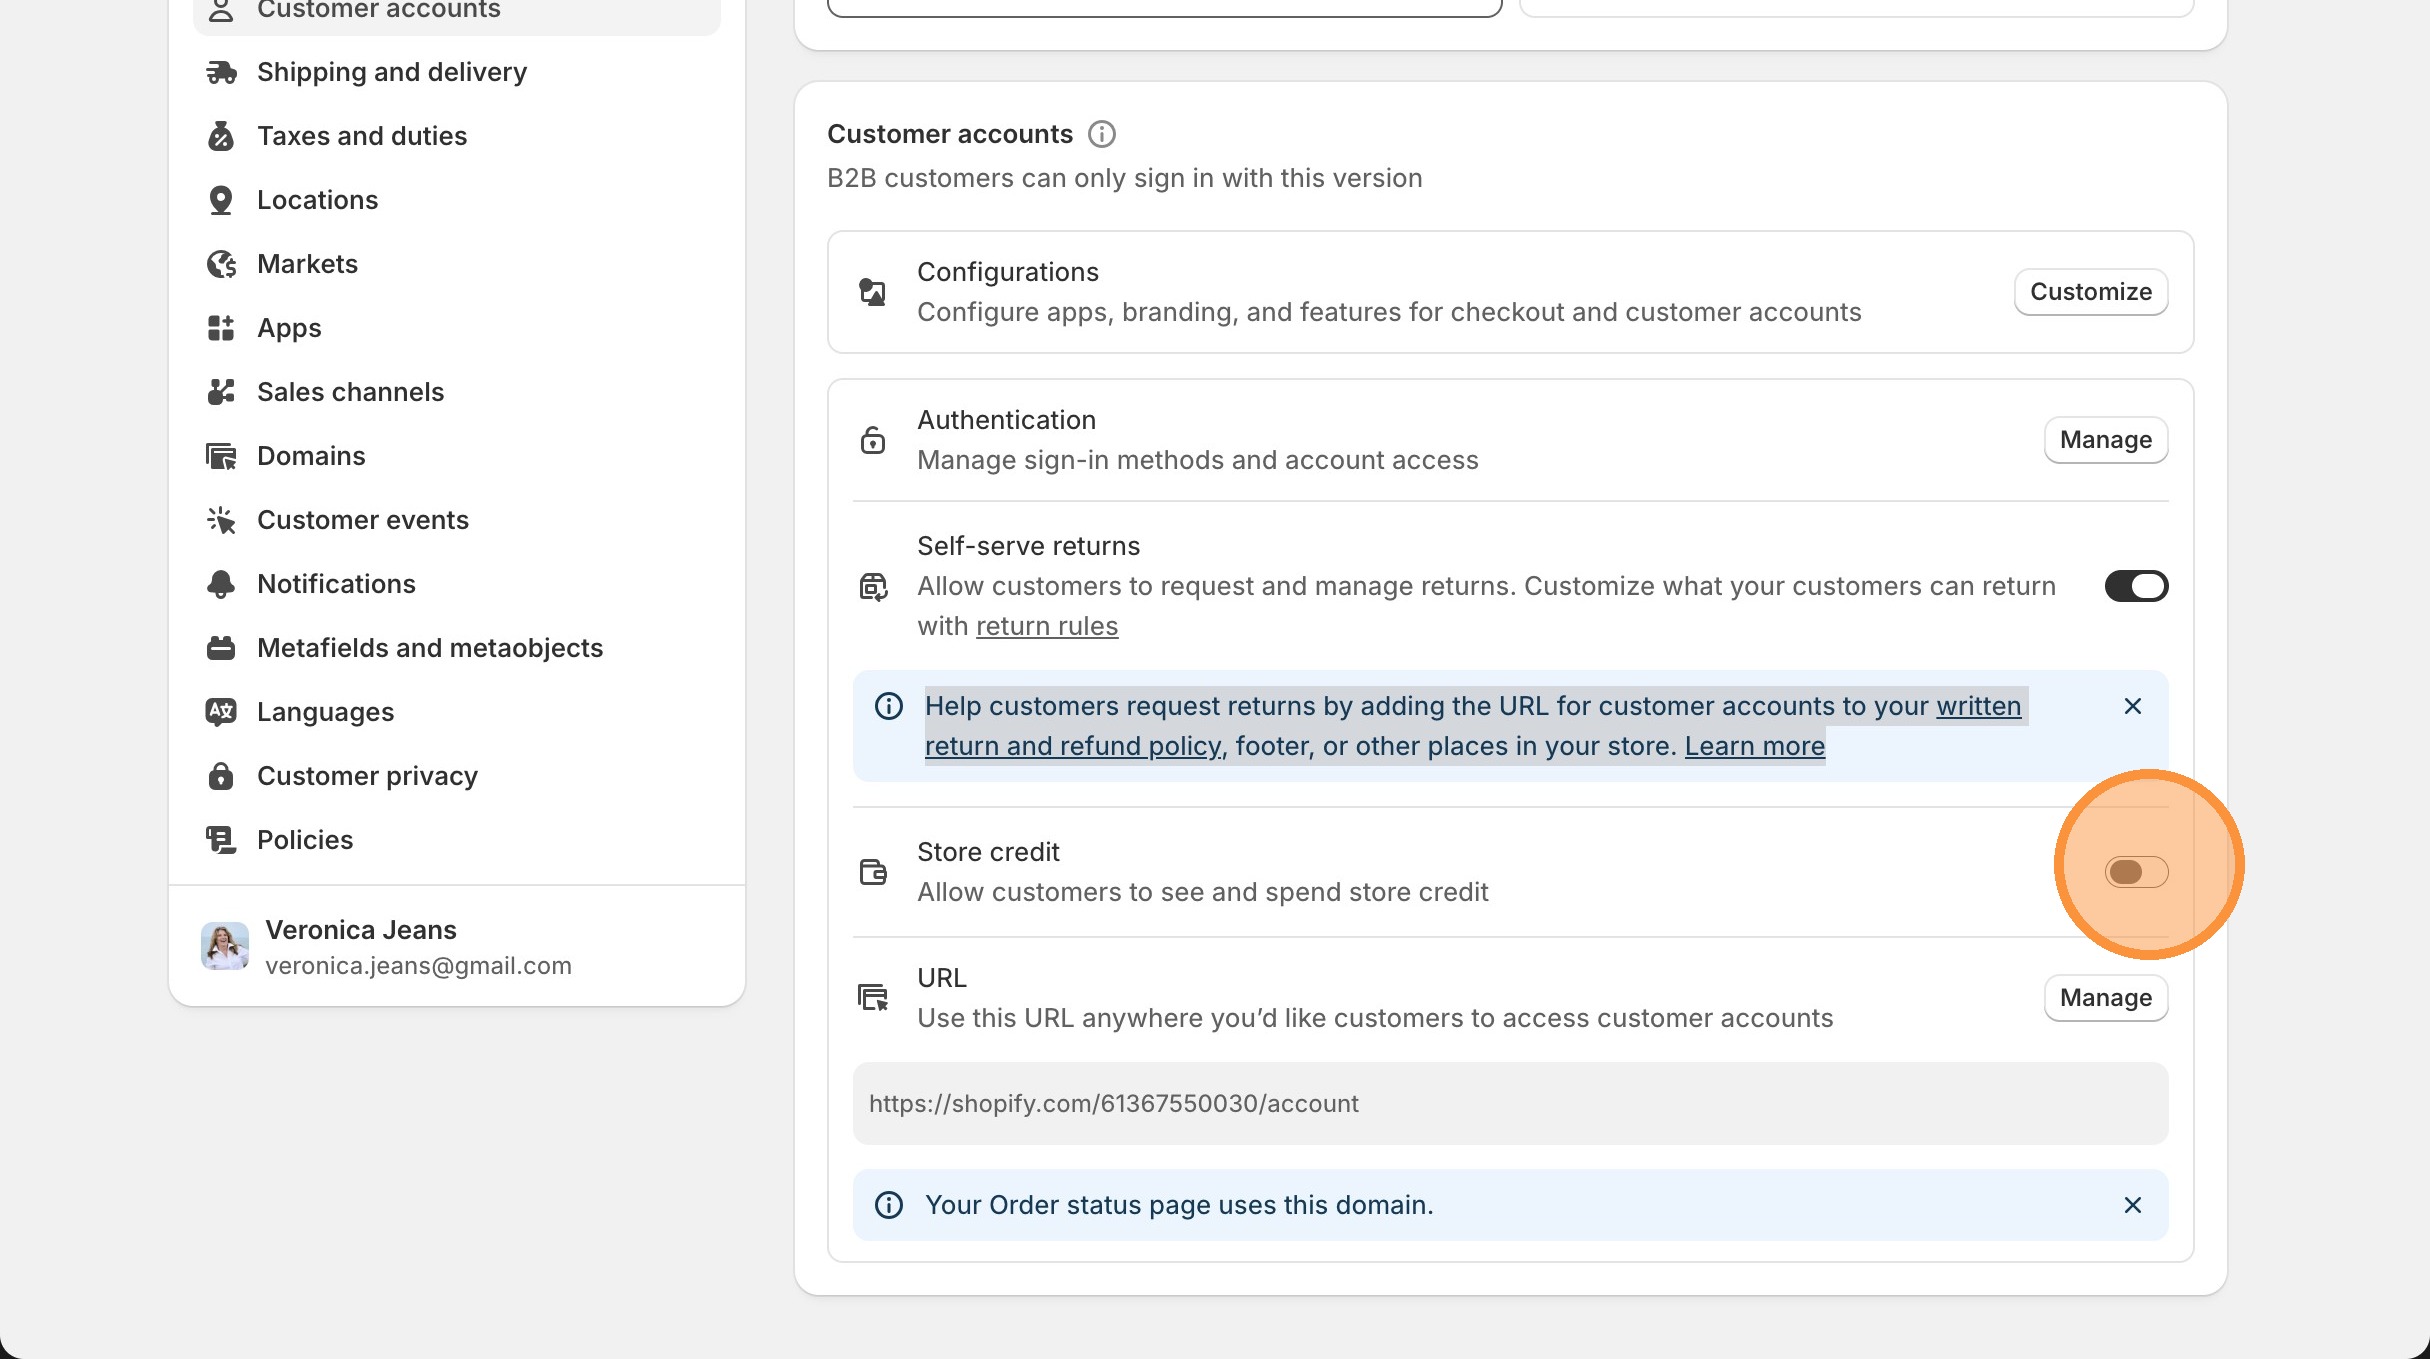The image size is (2430, 1359).
Task: Enable the Store credit toggle
Action: point(2136,871)
